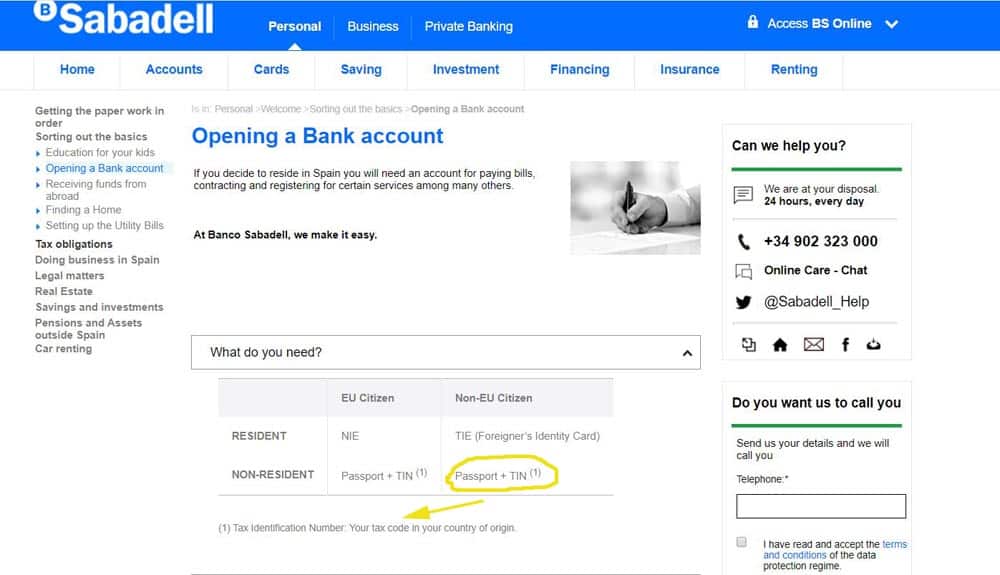Open Savings and investments section
Screen dimensions: 1000x575
99,307
